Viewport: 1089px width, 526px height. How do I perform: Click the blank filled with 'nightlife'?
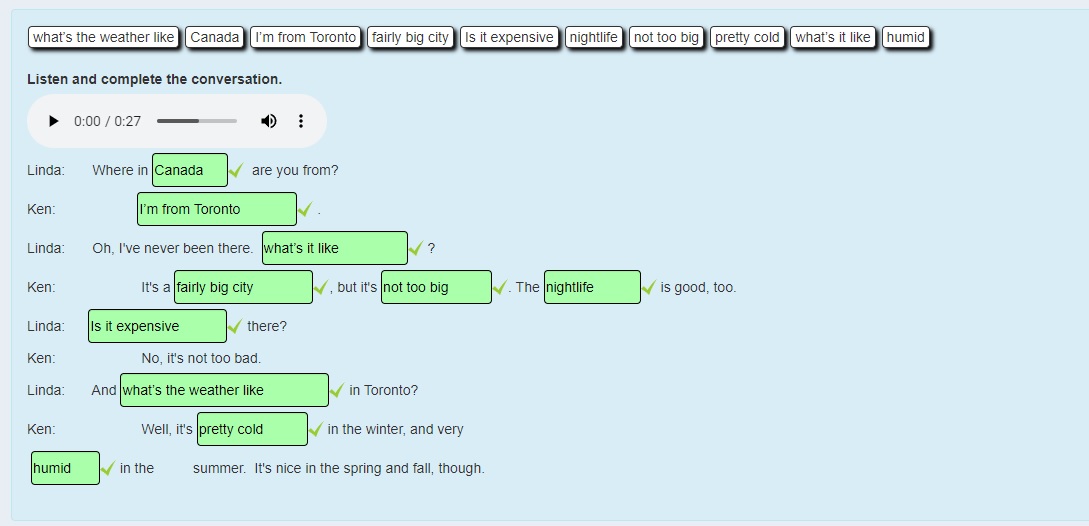(592, 287)
